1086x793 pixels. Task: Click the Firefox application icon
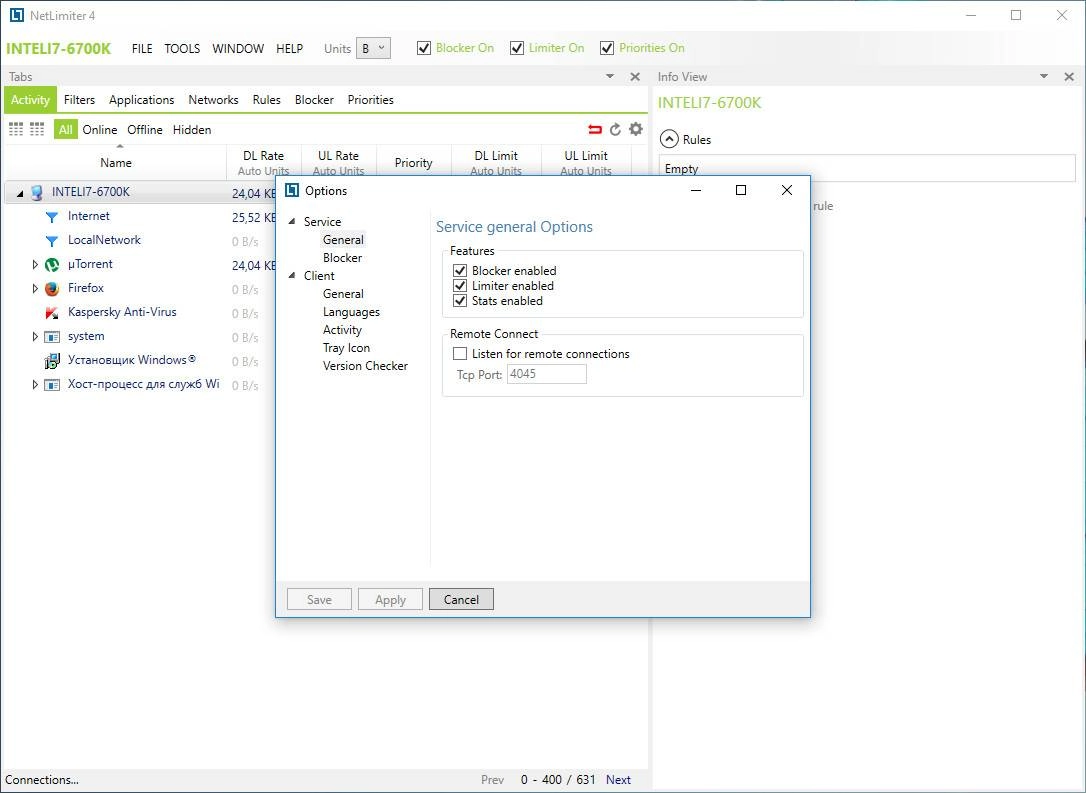pyautogui.click(x=52, y=289)
